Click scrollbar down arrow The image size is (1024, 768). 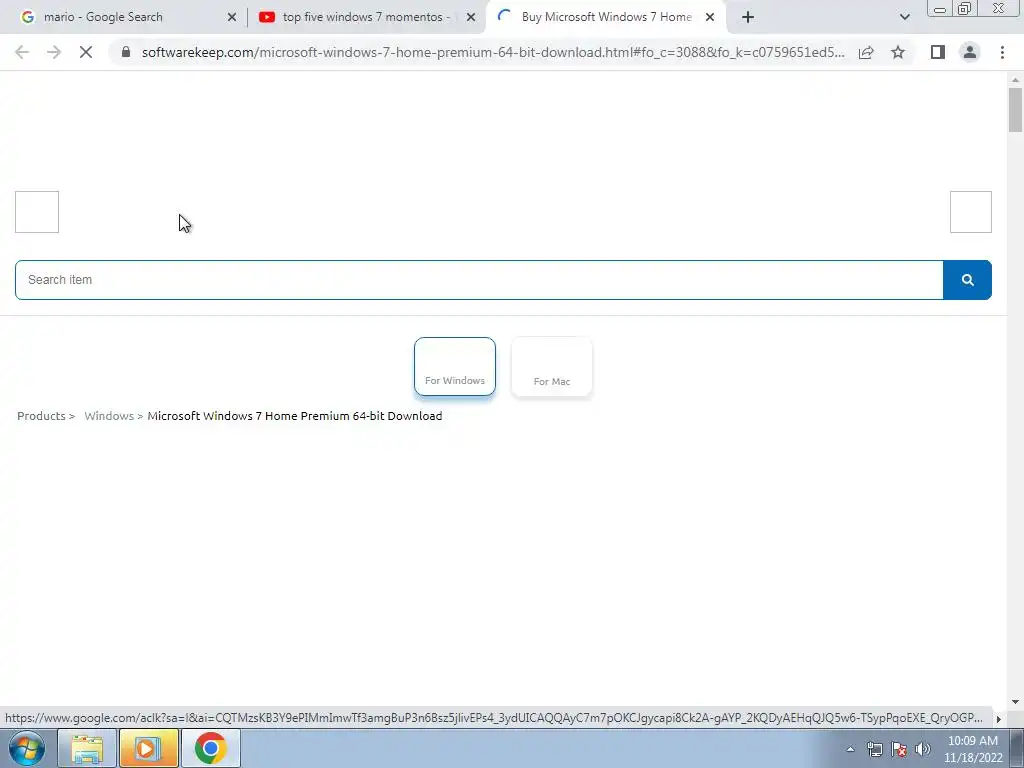tap(1015, 702)
